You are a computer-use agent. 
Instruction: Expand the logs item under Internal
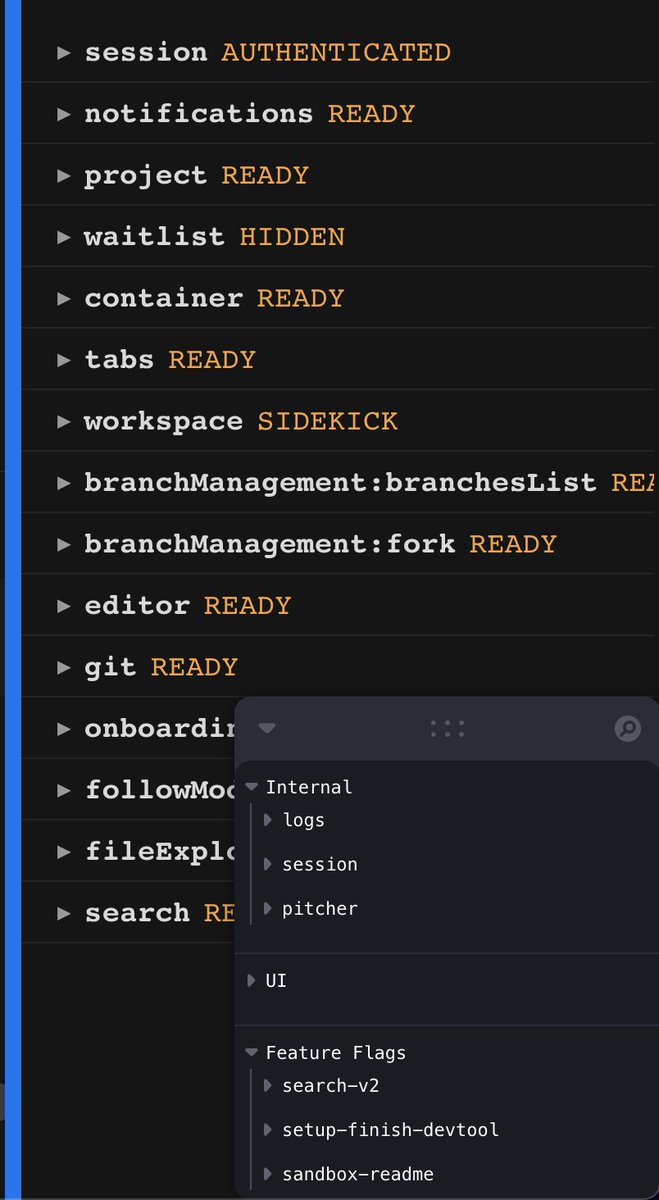[268, 820]
